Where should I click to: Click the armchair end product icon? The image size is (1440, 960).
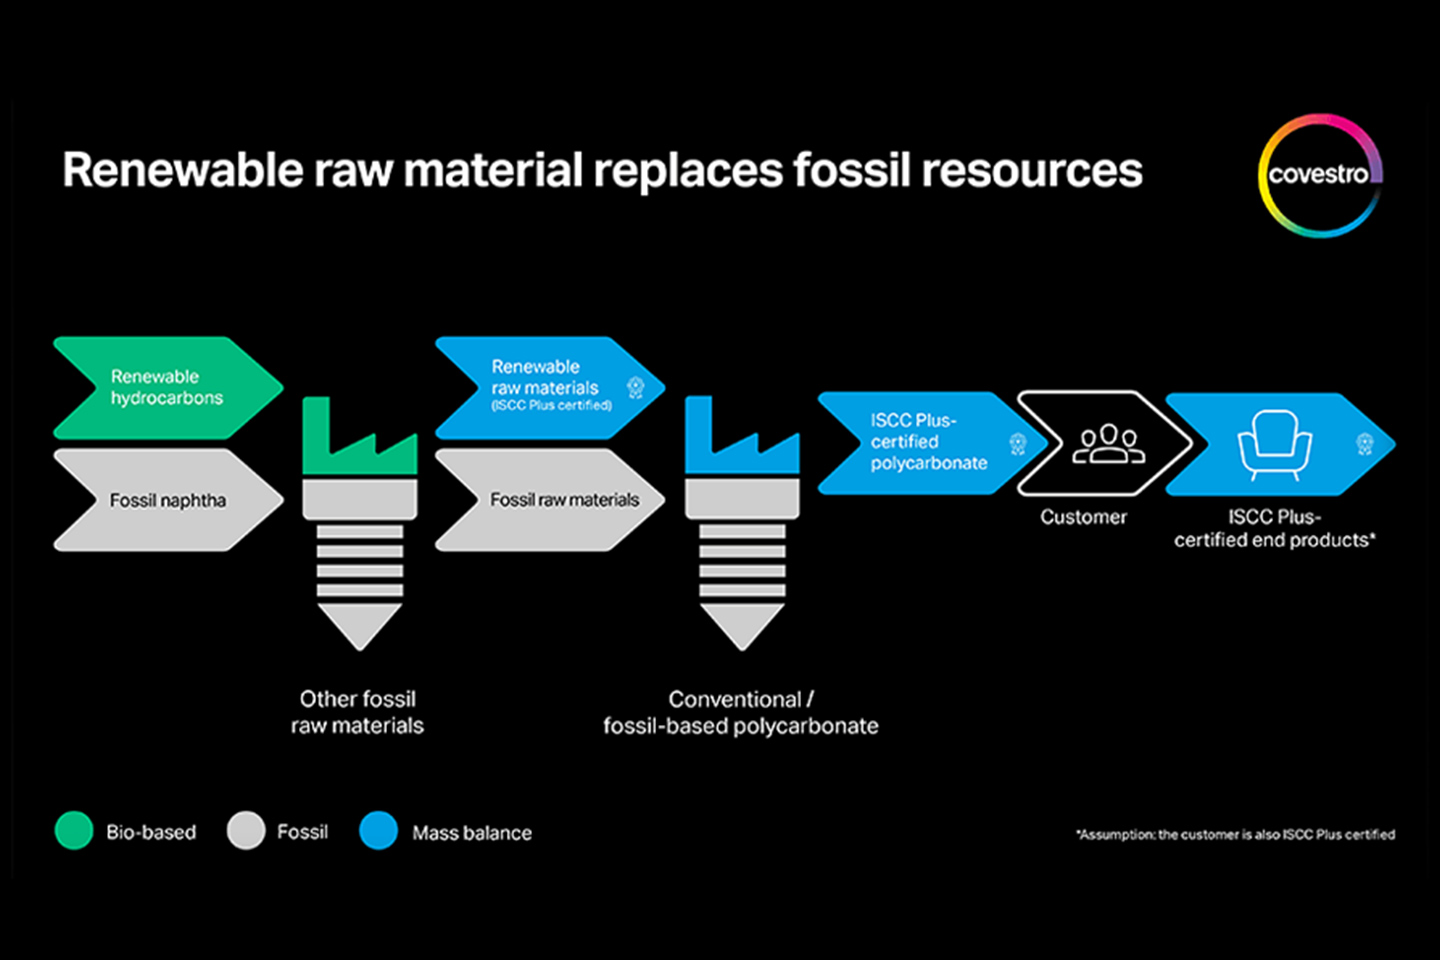coord(1275,445)
